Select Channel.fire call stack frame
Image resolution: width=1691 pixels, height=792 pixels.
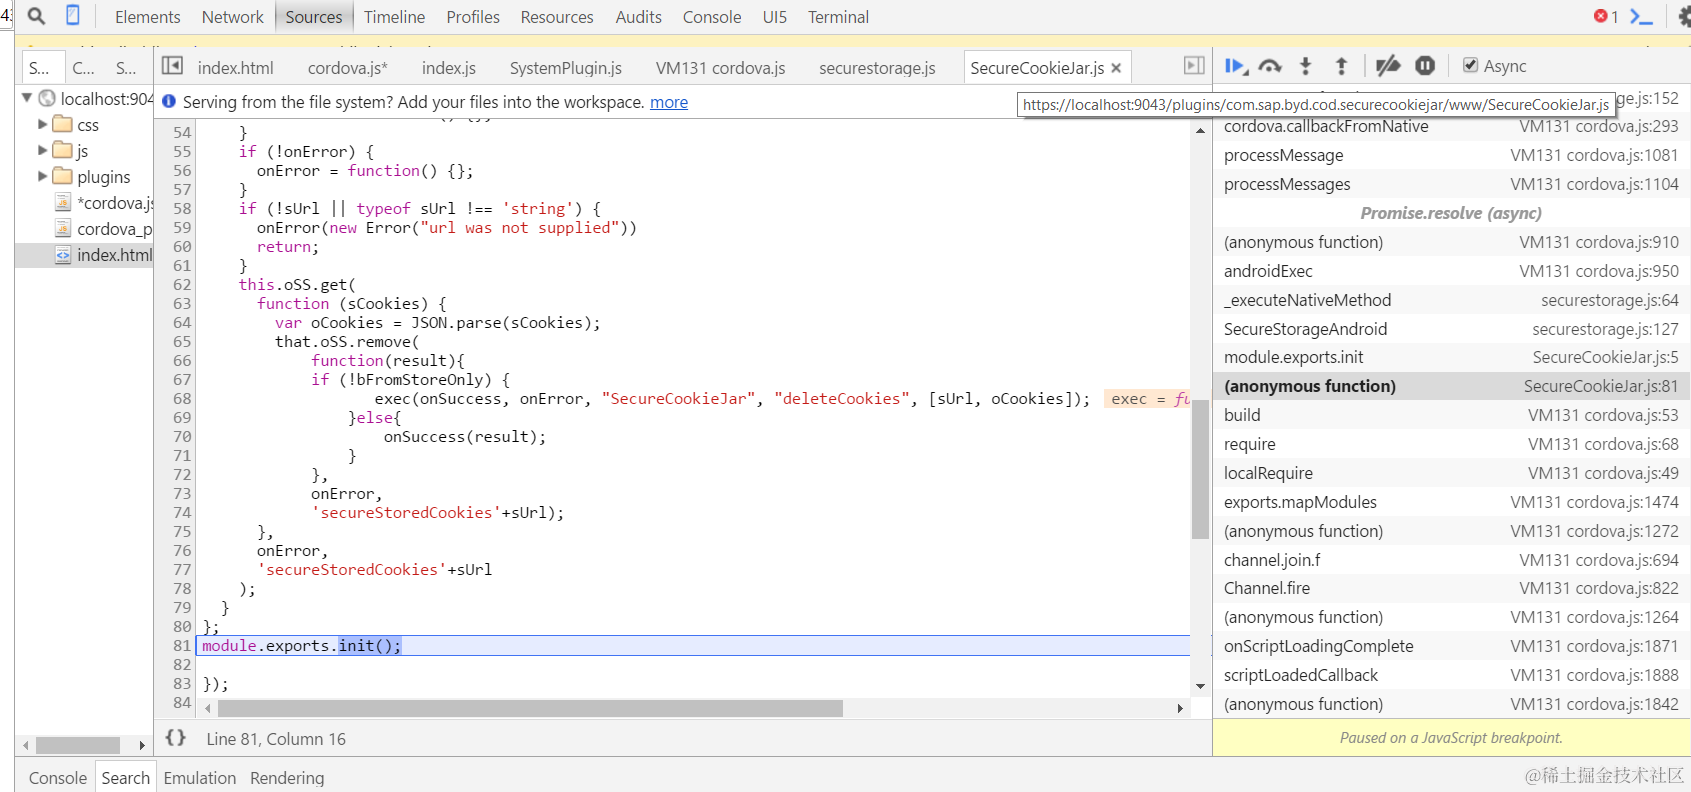(x=1451, y=588)
